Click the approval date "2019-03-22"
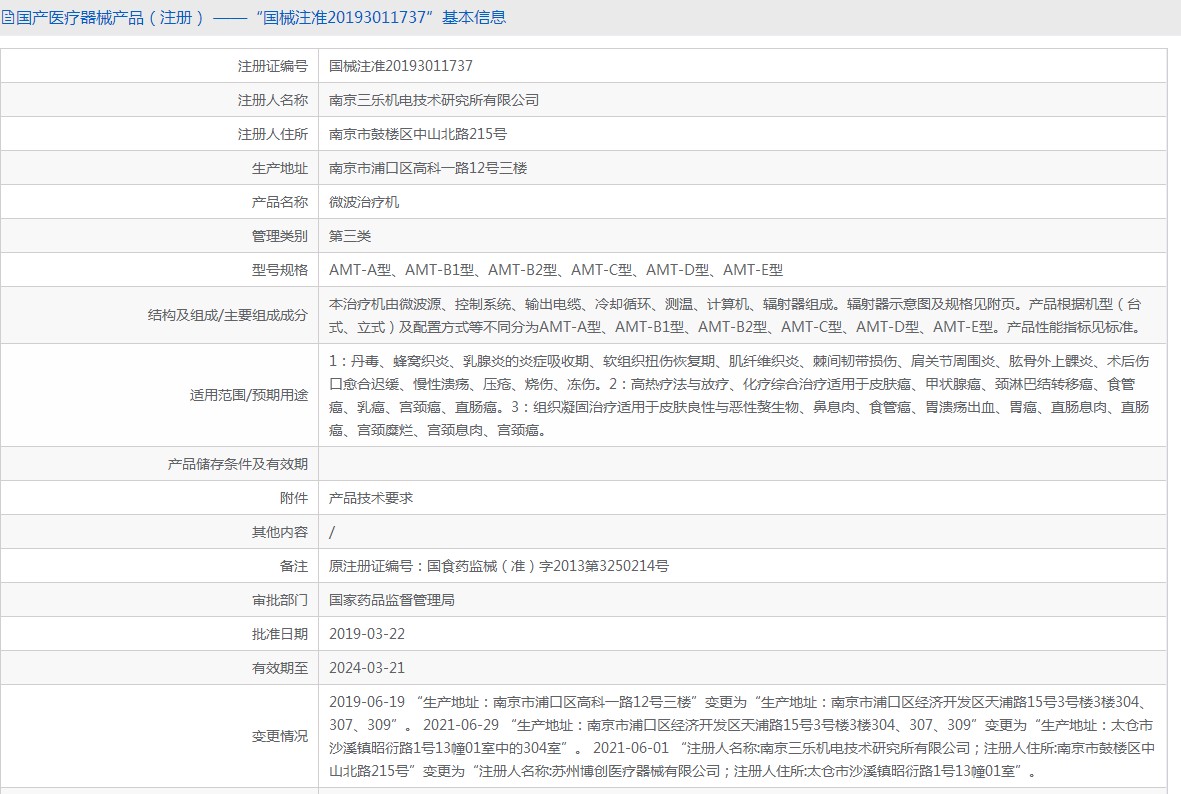 tap(367, 634)
